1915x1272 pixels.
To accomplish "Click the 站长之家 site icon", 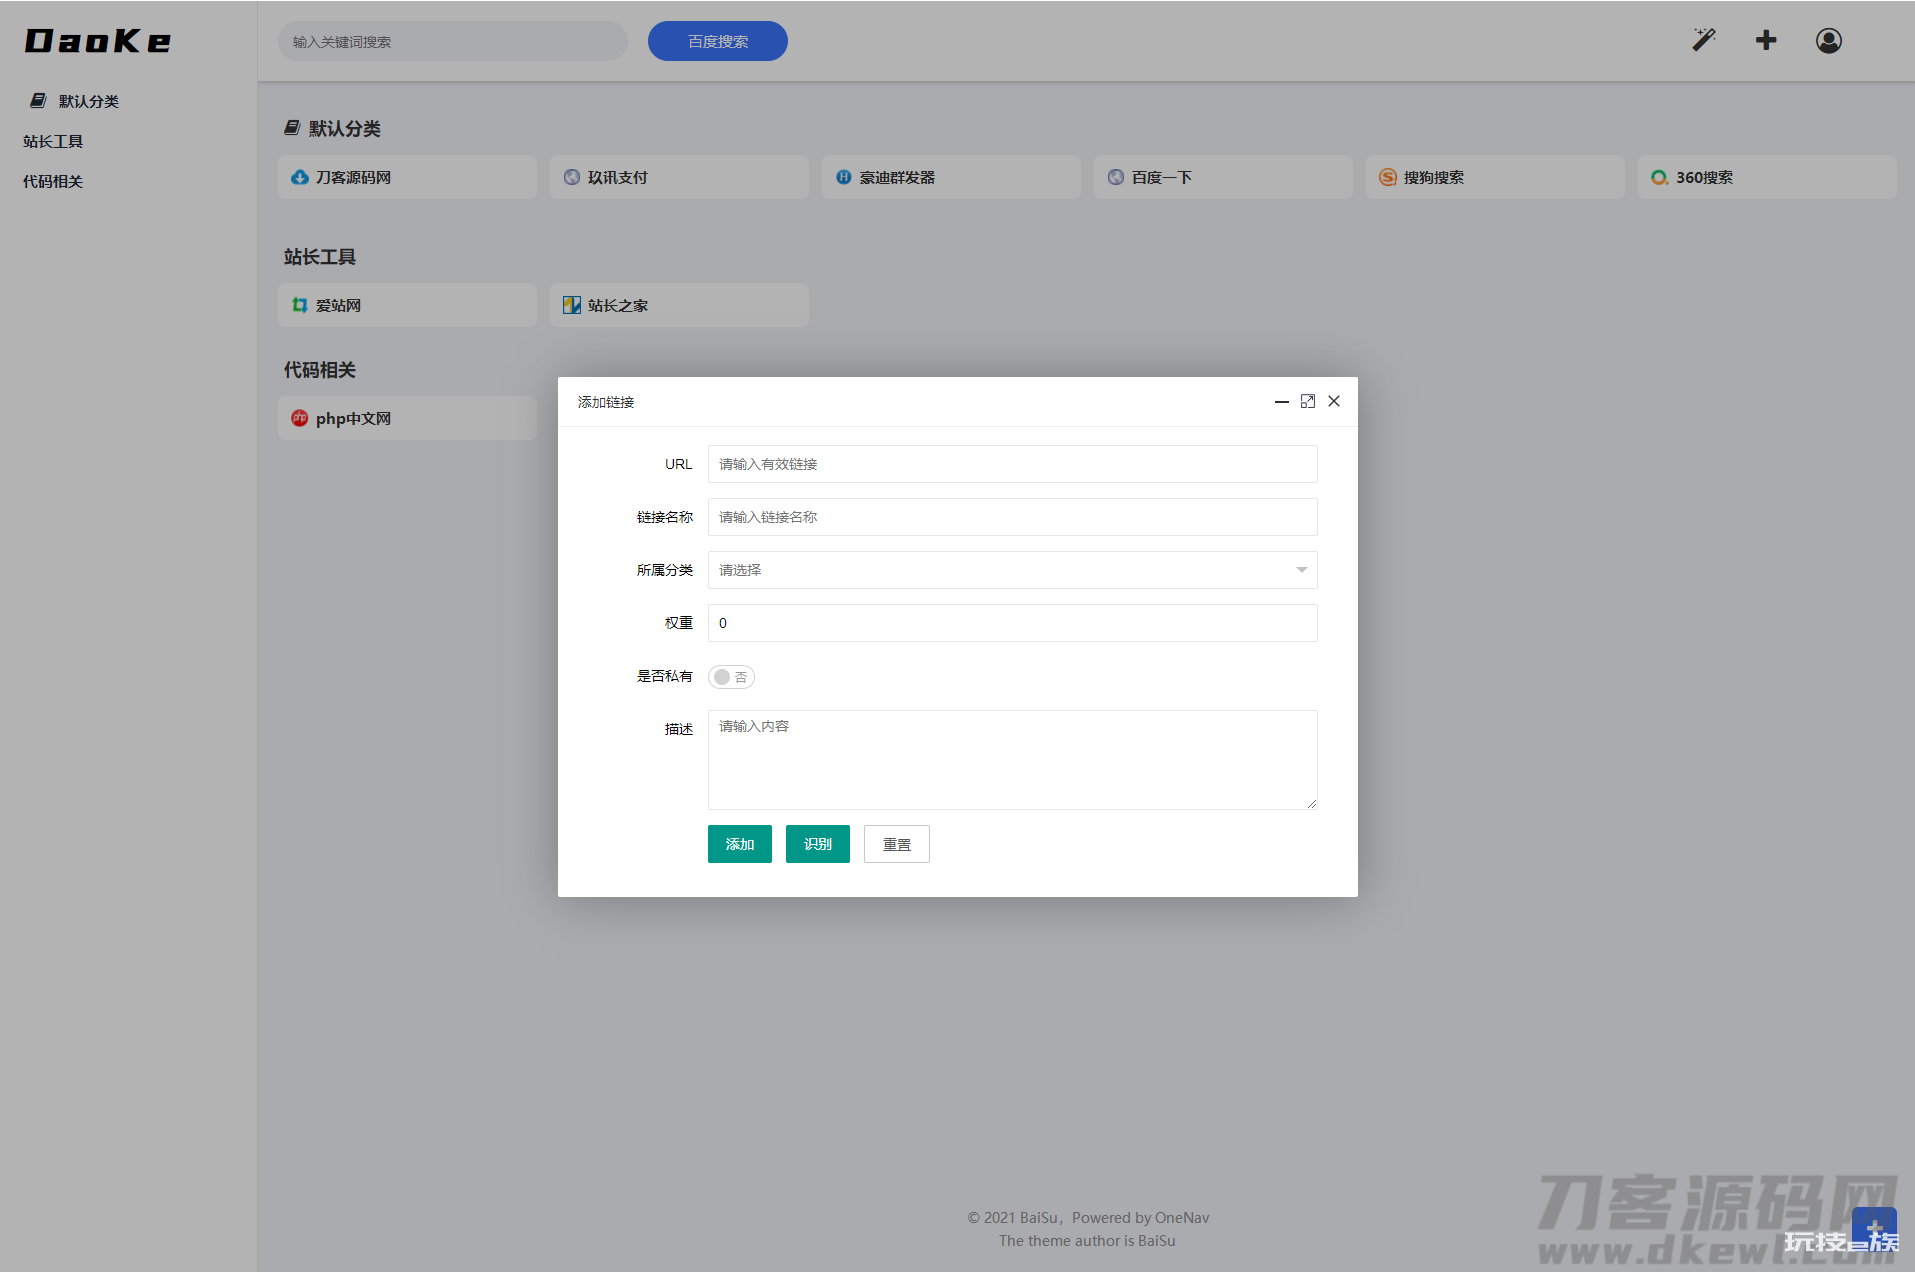I will 572,305.
